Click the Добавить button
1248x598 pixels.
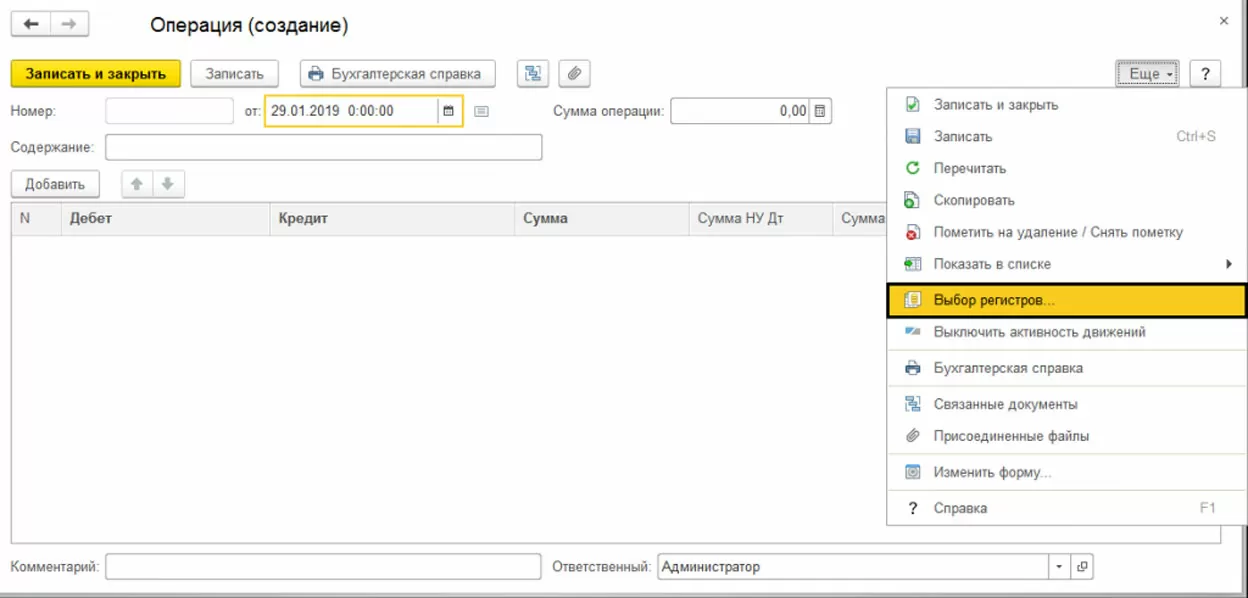pyautogui.click(x=55, y=183)
